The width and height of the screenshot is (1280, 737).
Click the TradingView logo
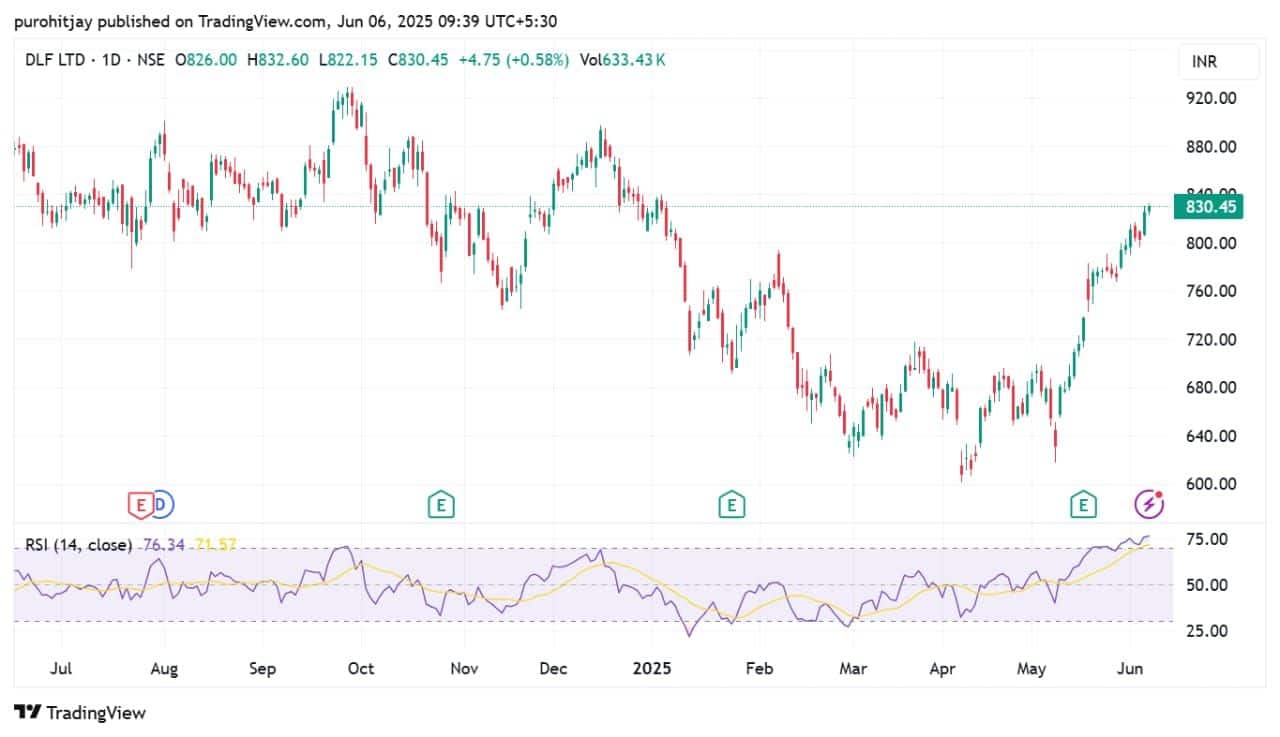coord(80,713)
